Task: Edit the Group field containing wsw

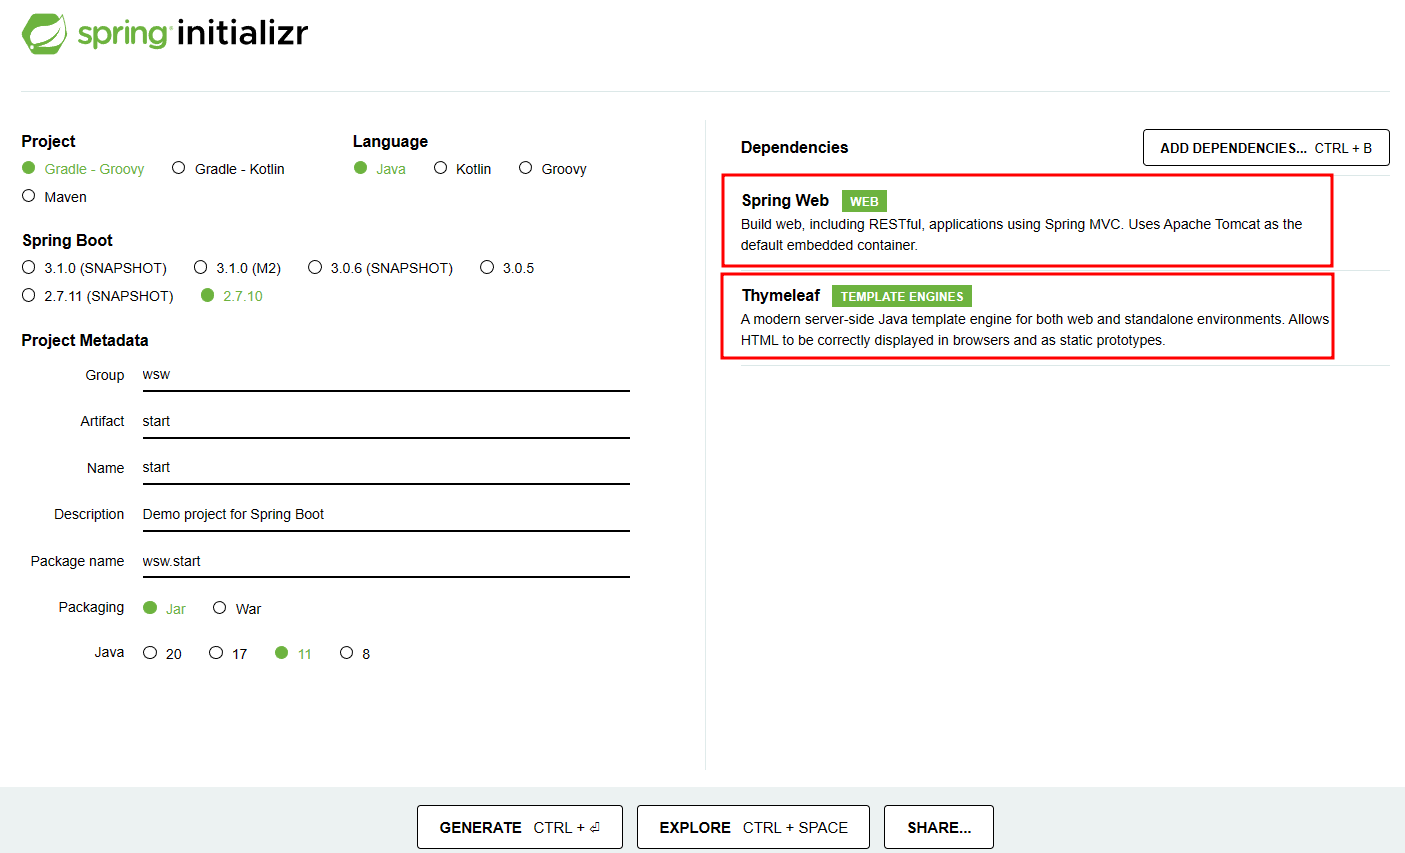Action: [x=386, y=375]
